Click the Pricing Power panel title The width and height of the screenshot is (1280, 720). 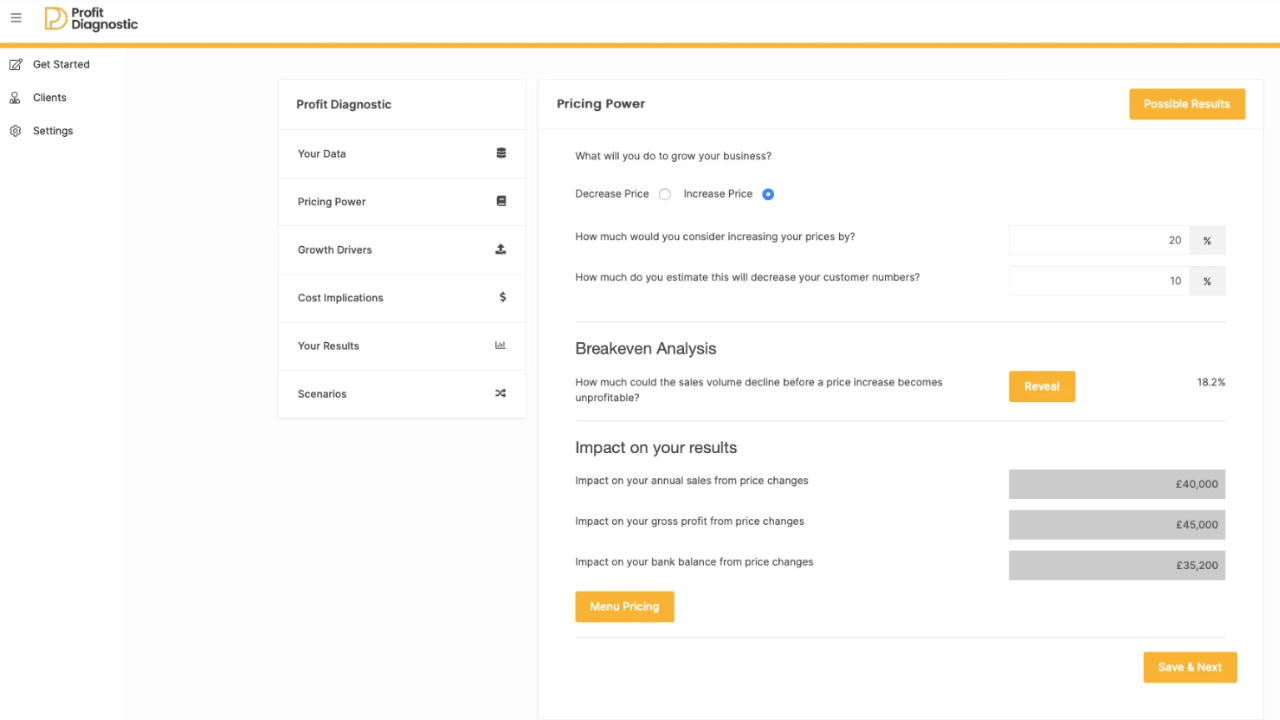pyautogui.click(x=601, y=104)
